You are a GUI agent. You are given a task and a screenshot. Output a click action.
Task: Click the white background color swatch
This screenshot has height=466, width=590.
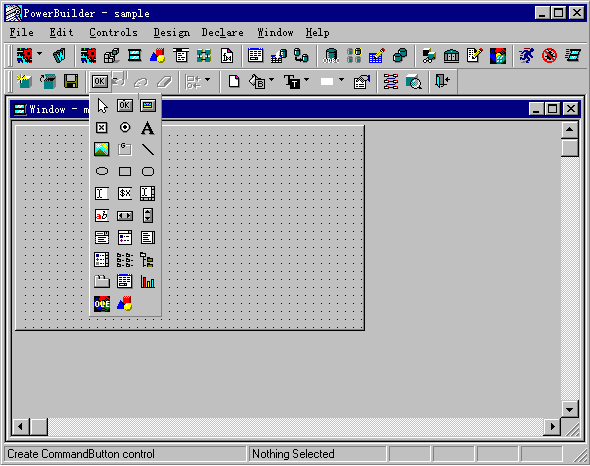pos(327,81)
